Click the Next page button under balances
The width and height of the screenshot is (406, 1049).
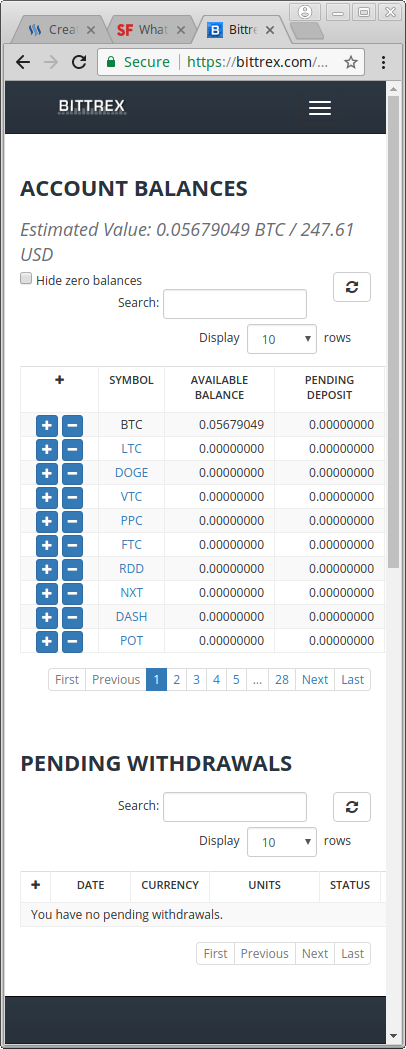pos(314,680)
